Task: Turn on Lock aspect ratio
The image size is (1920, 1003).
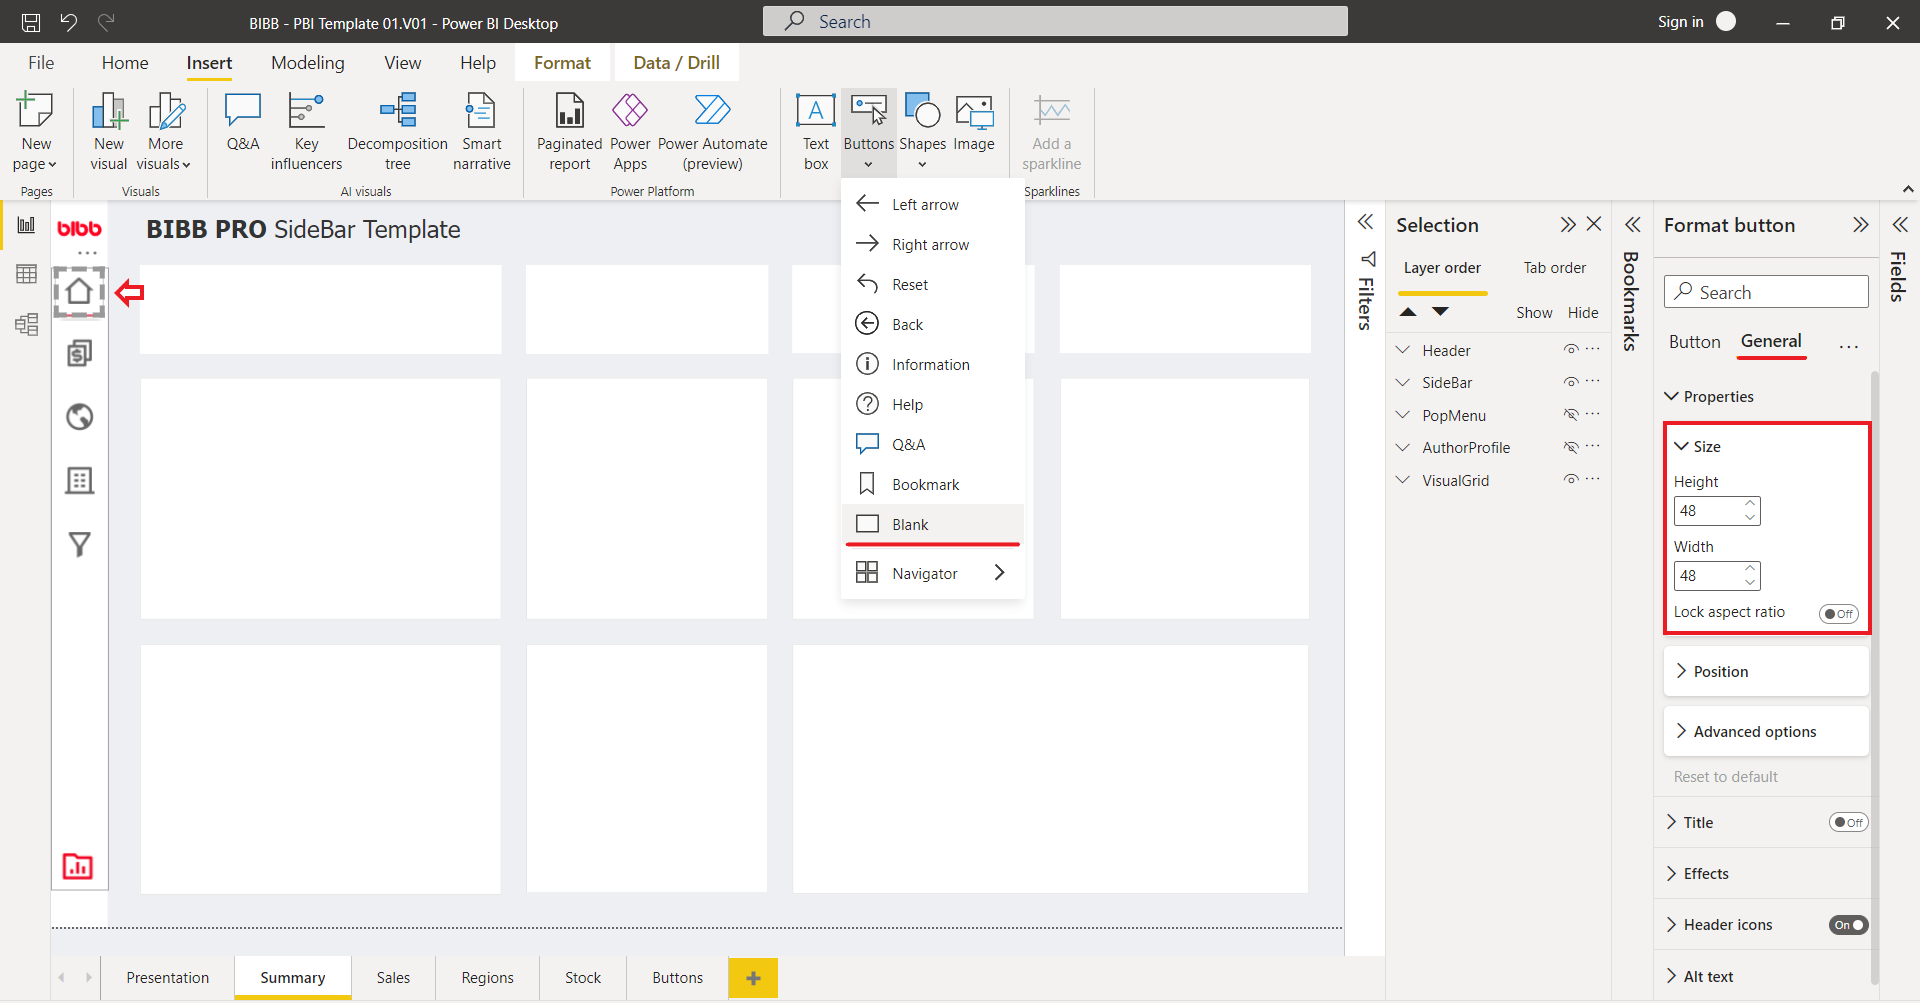Action: 1838,614
